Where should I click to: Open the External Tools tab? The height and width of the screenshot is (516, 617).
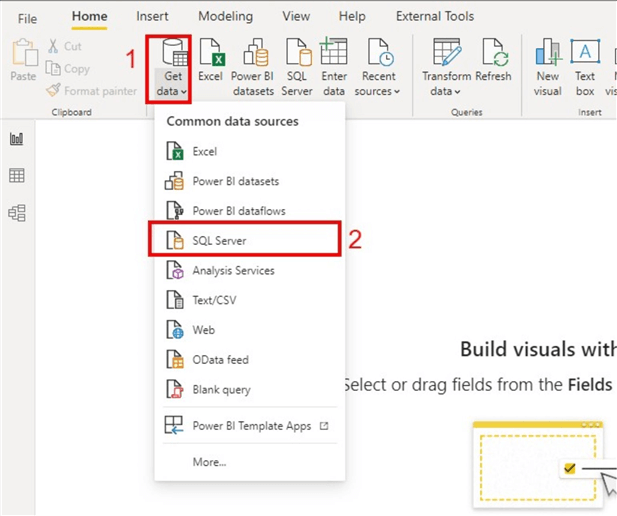(435, 17)
